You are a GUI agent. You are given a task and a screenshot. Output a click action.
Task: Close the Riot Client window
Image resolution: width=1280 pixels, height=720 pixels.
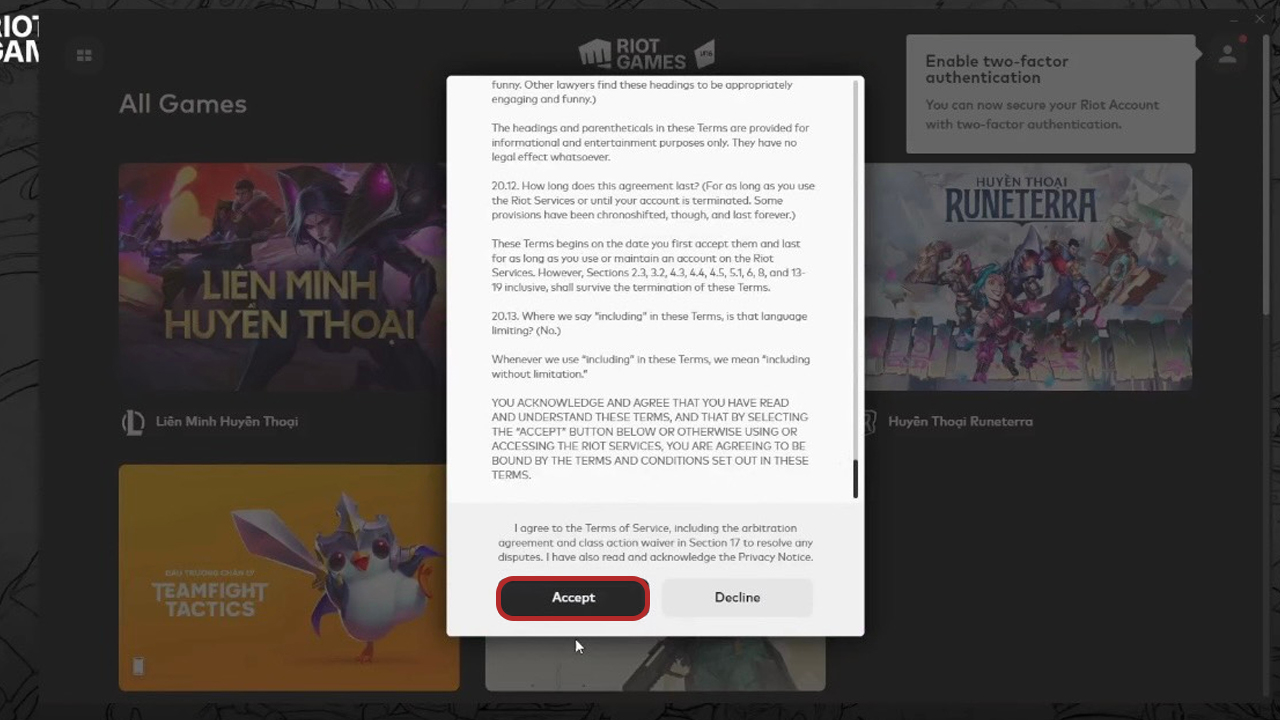(x=1260, y=19)
